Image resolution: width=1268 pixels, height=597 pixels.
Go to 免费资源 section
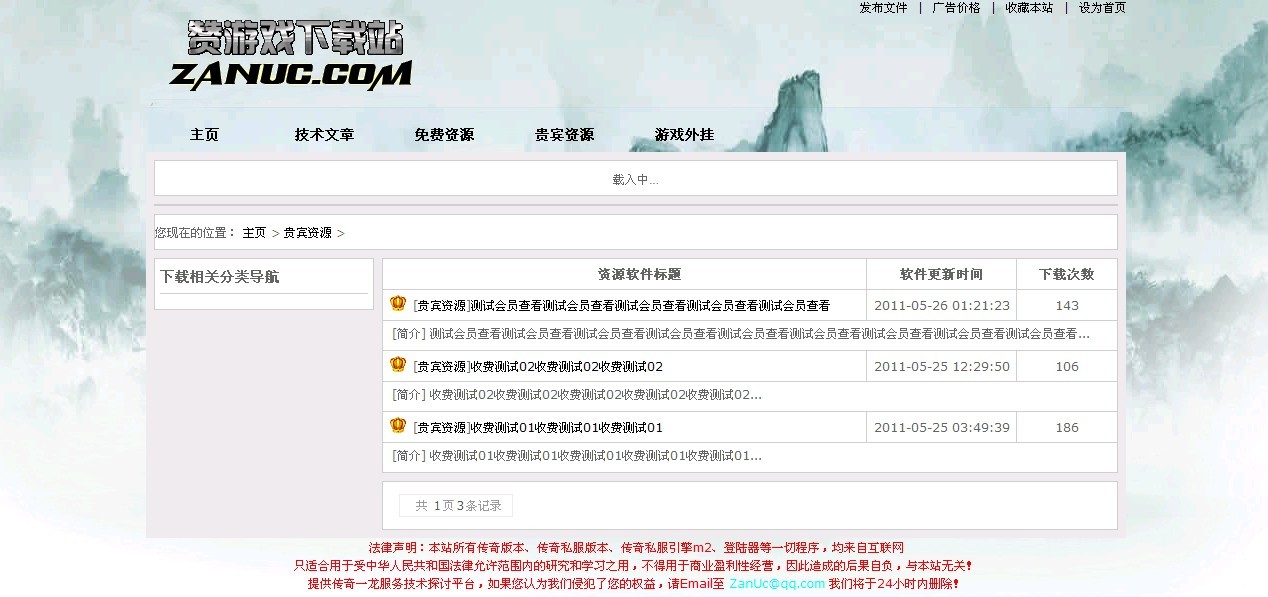(x=444, y=135)
